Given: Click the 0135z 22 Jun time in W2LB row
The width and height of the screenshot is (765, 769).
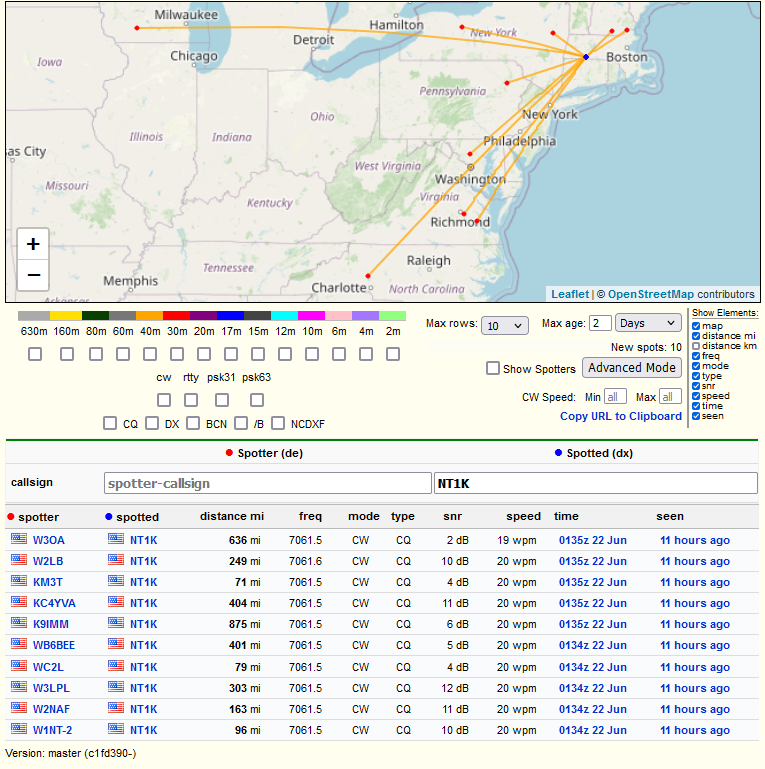Looking at the screenshot, I should tap(592, 561).
